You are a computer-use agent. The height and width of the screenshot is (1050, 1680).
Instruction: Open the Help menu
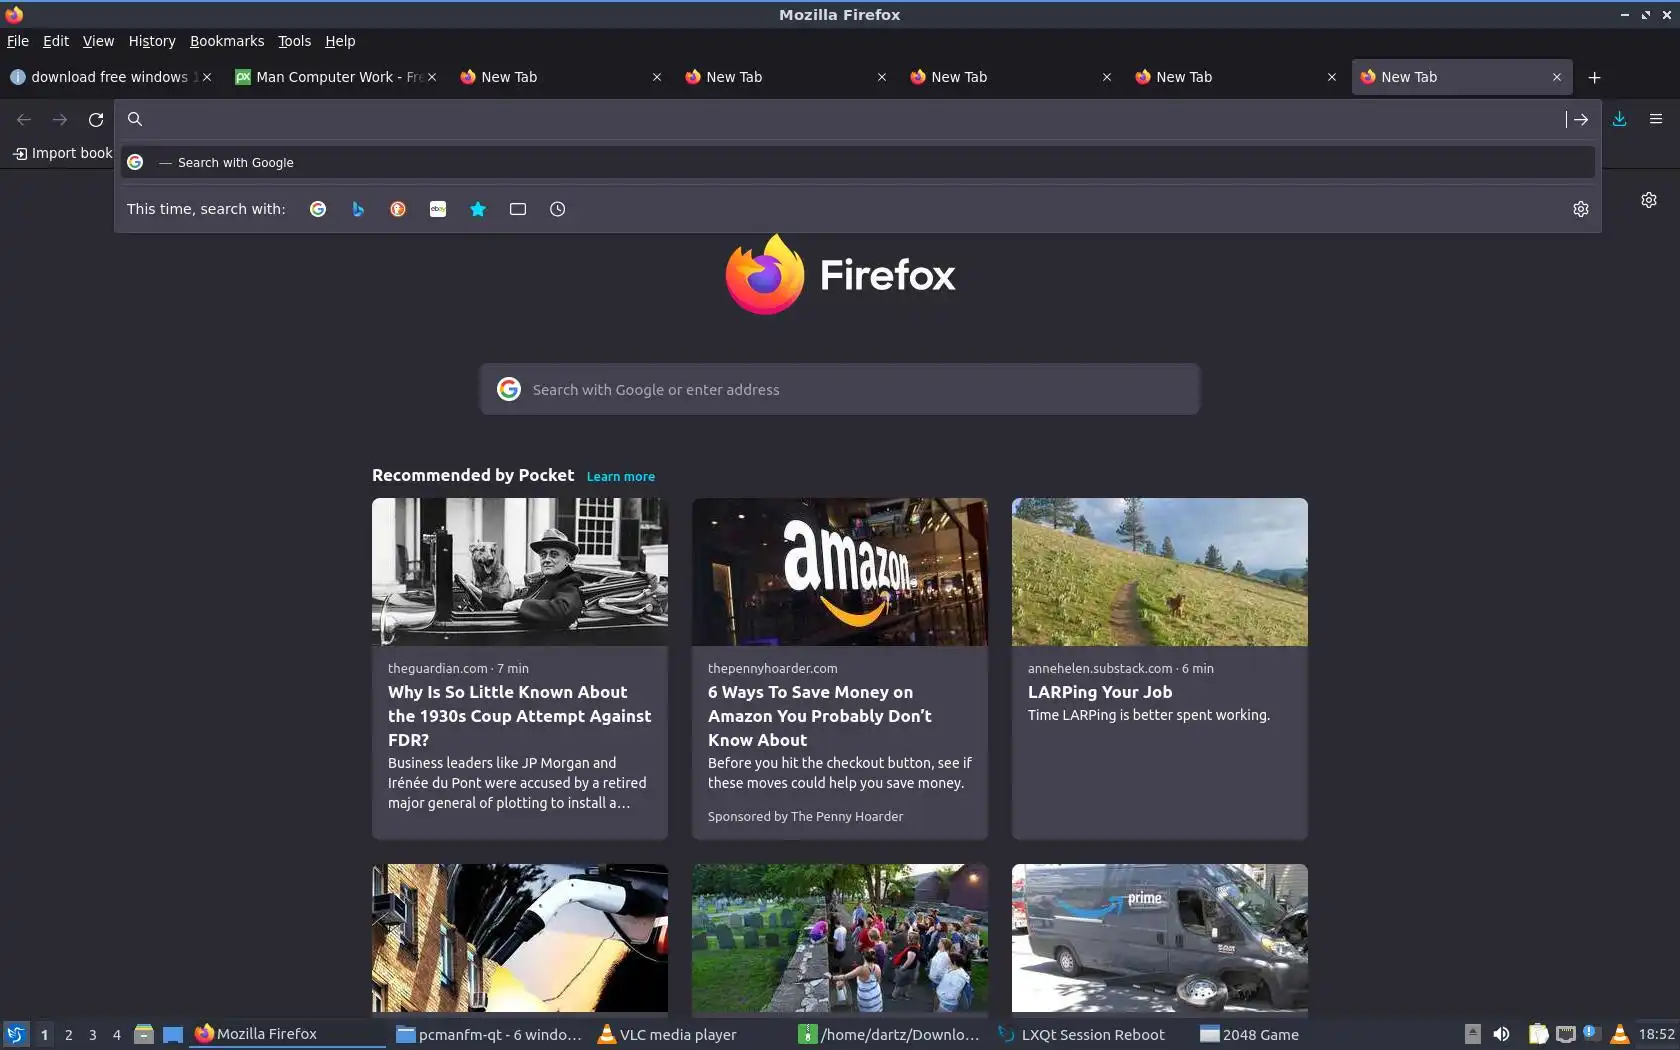pos(340,41)
